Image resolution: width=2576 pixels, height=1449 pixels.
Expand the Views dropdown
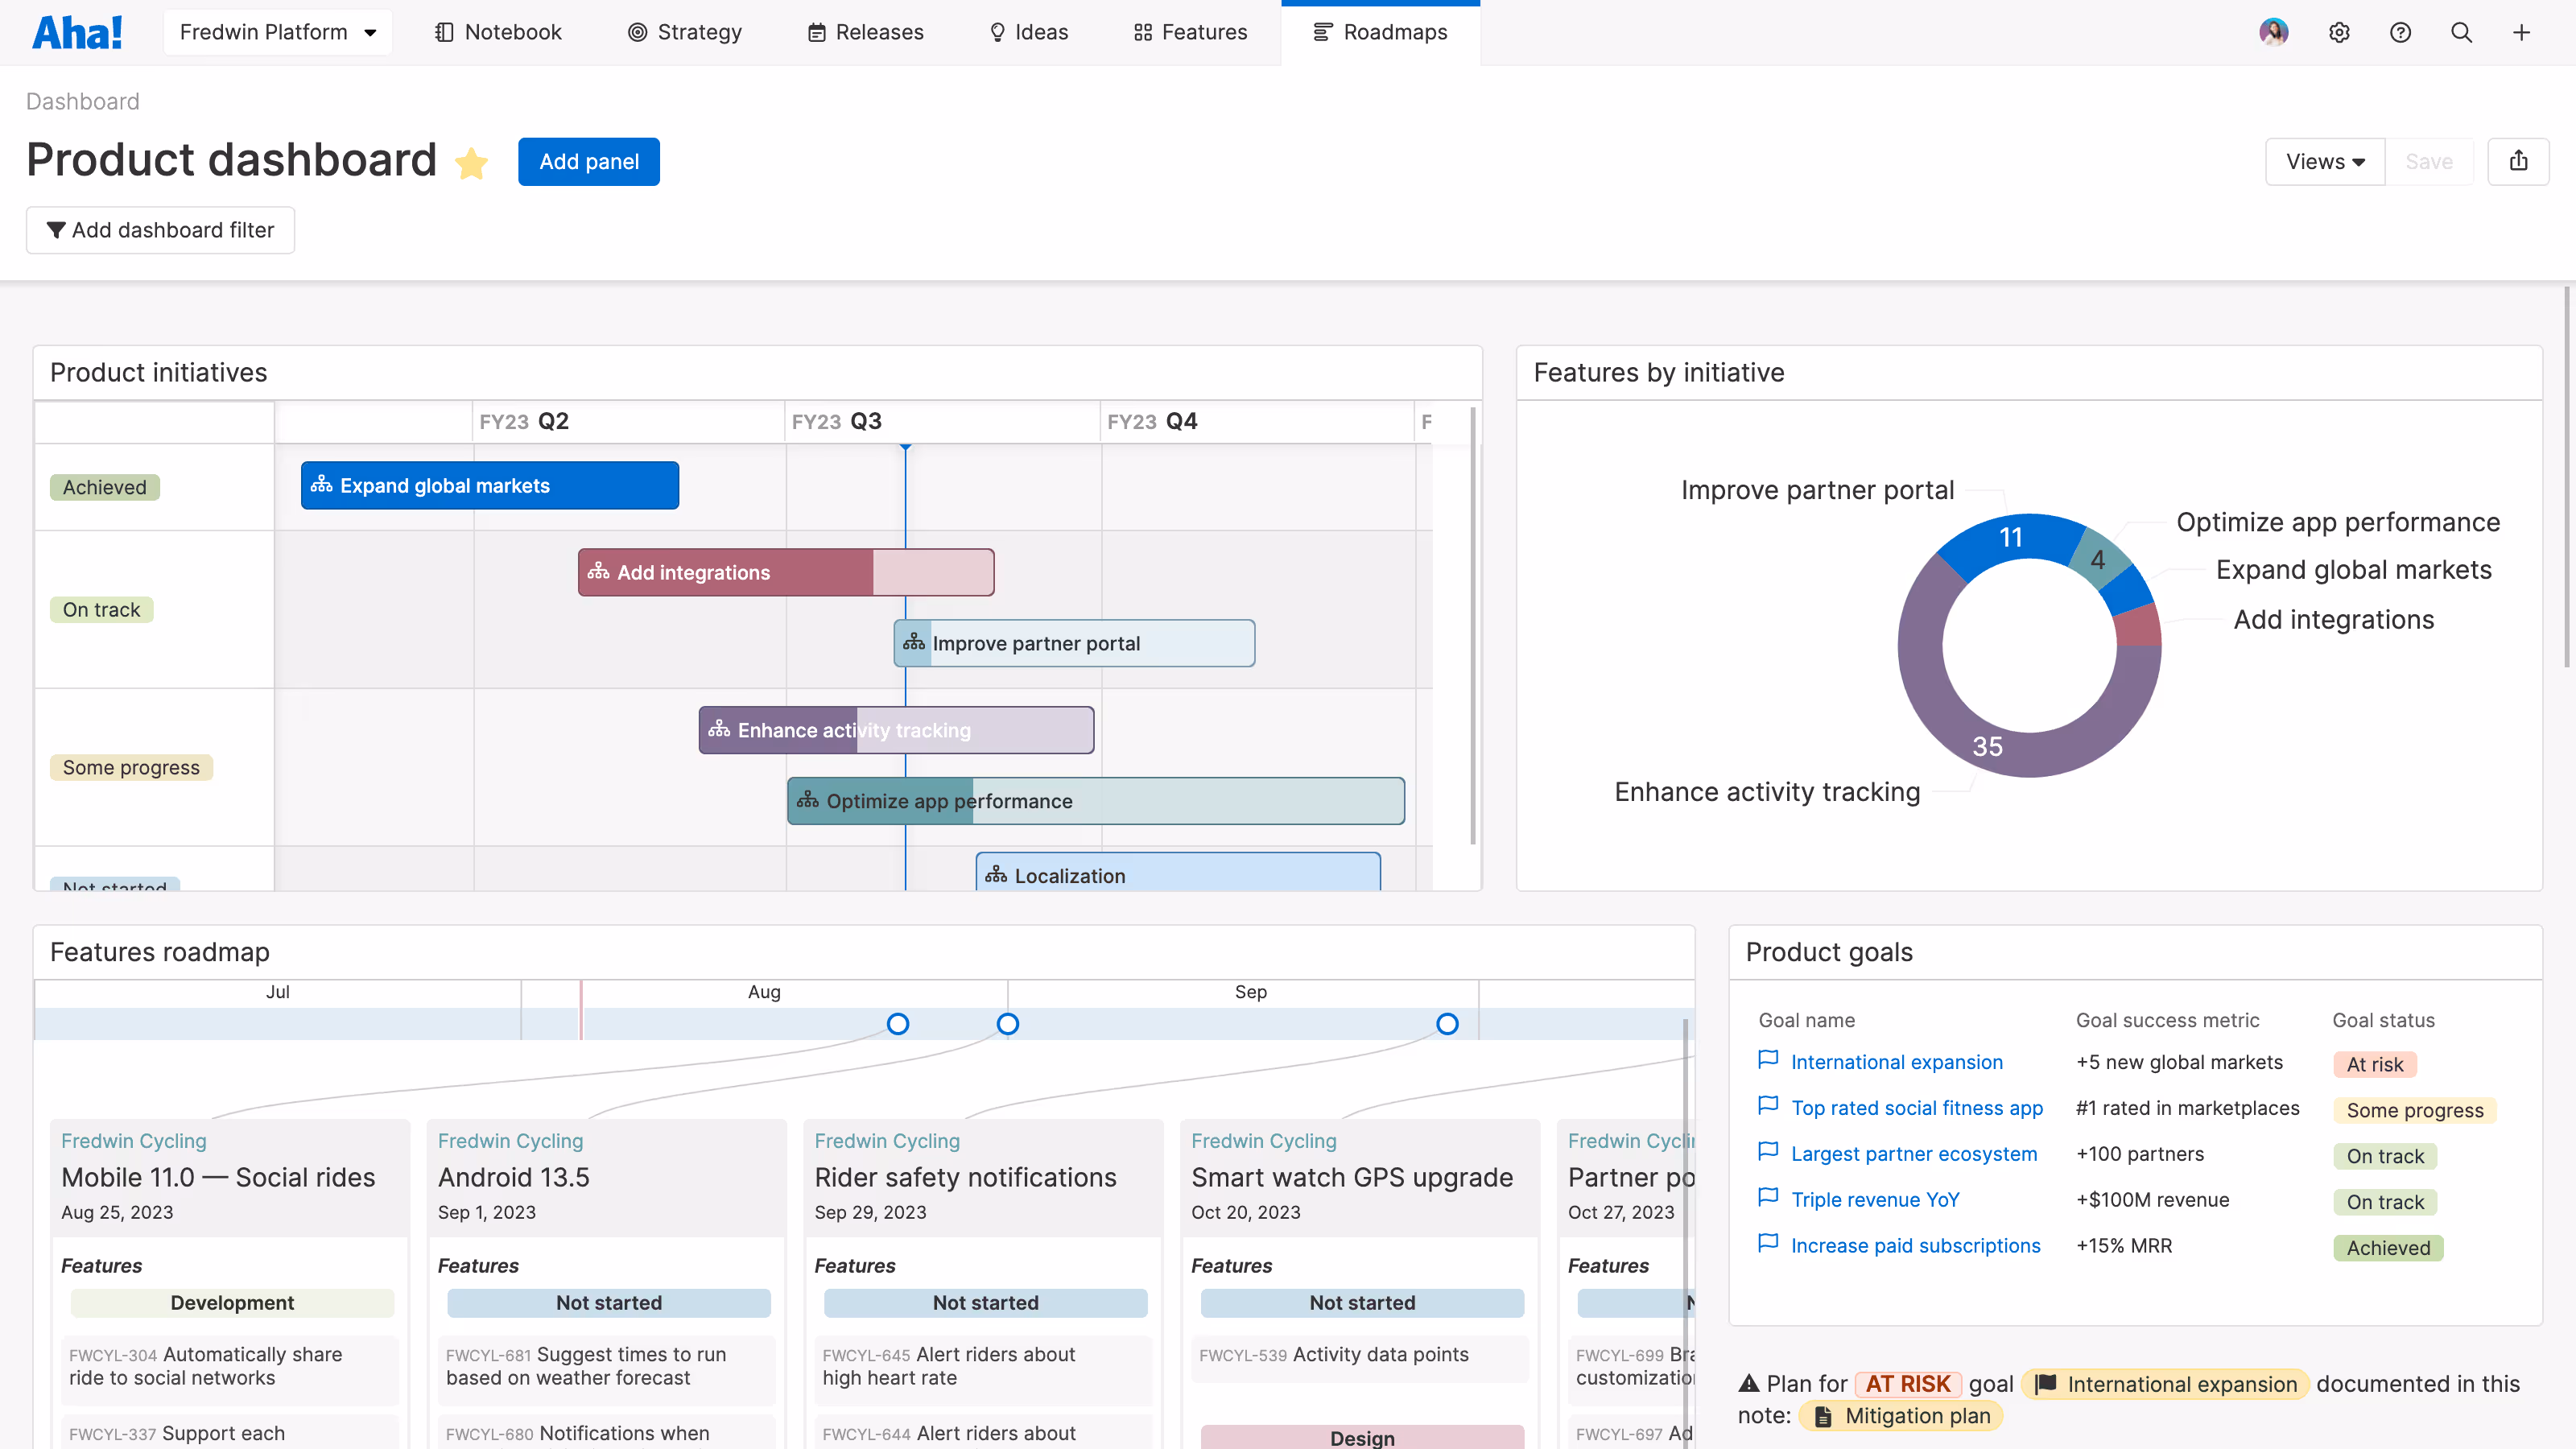pyautogui.click(x=2324, y=161)
